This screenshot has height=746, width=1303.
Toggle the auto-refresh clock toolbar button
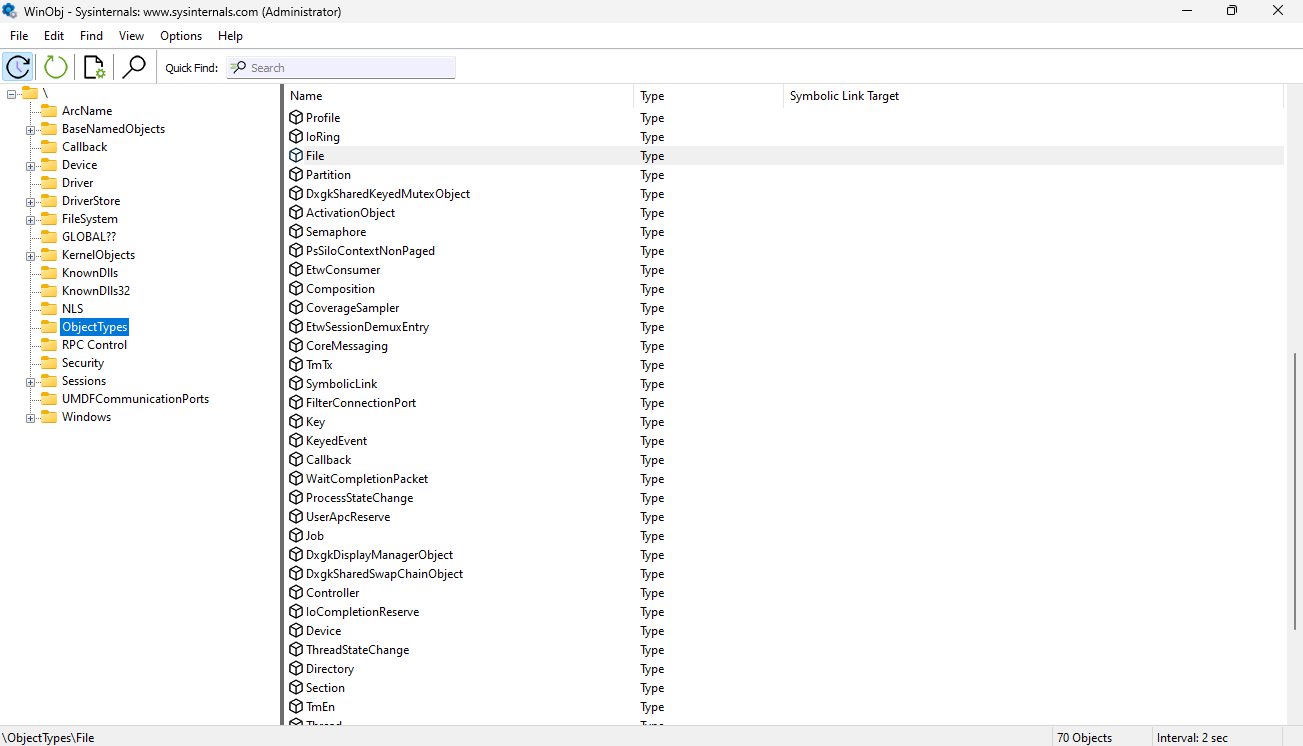click(x=18, y=67)
